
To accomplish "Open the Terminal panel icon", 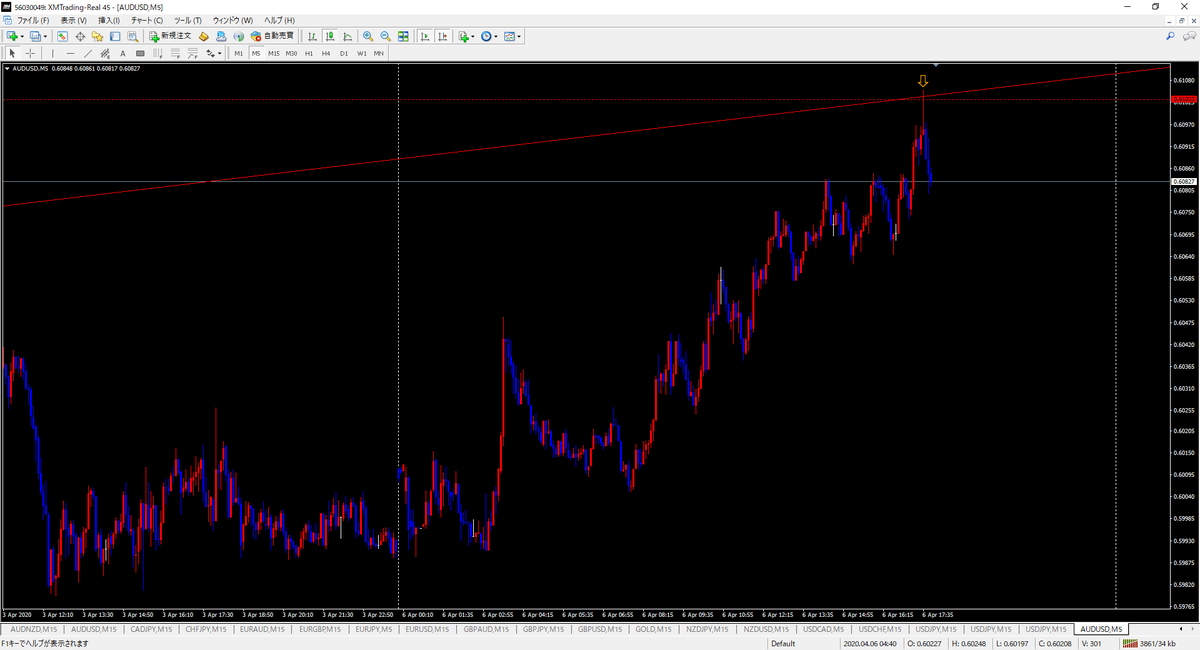I will pyautogui.click(x=114, y=36).
